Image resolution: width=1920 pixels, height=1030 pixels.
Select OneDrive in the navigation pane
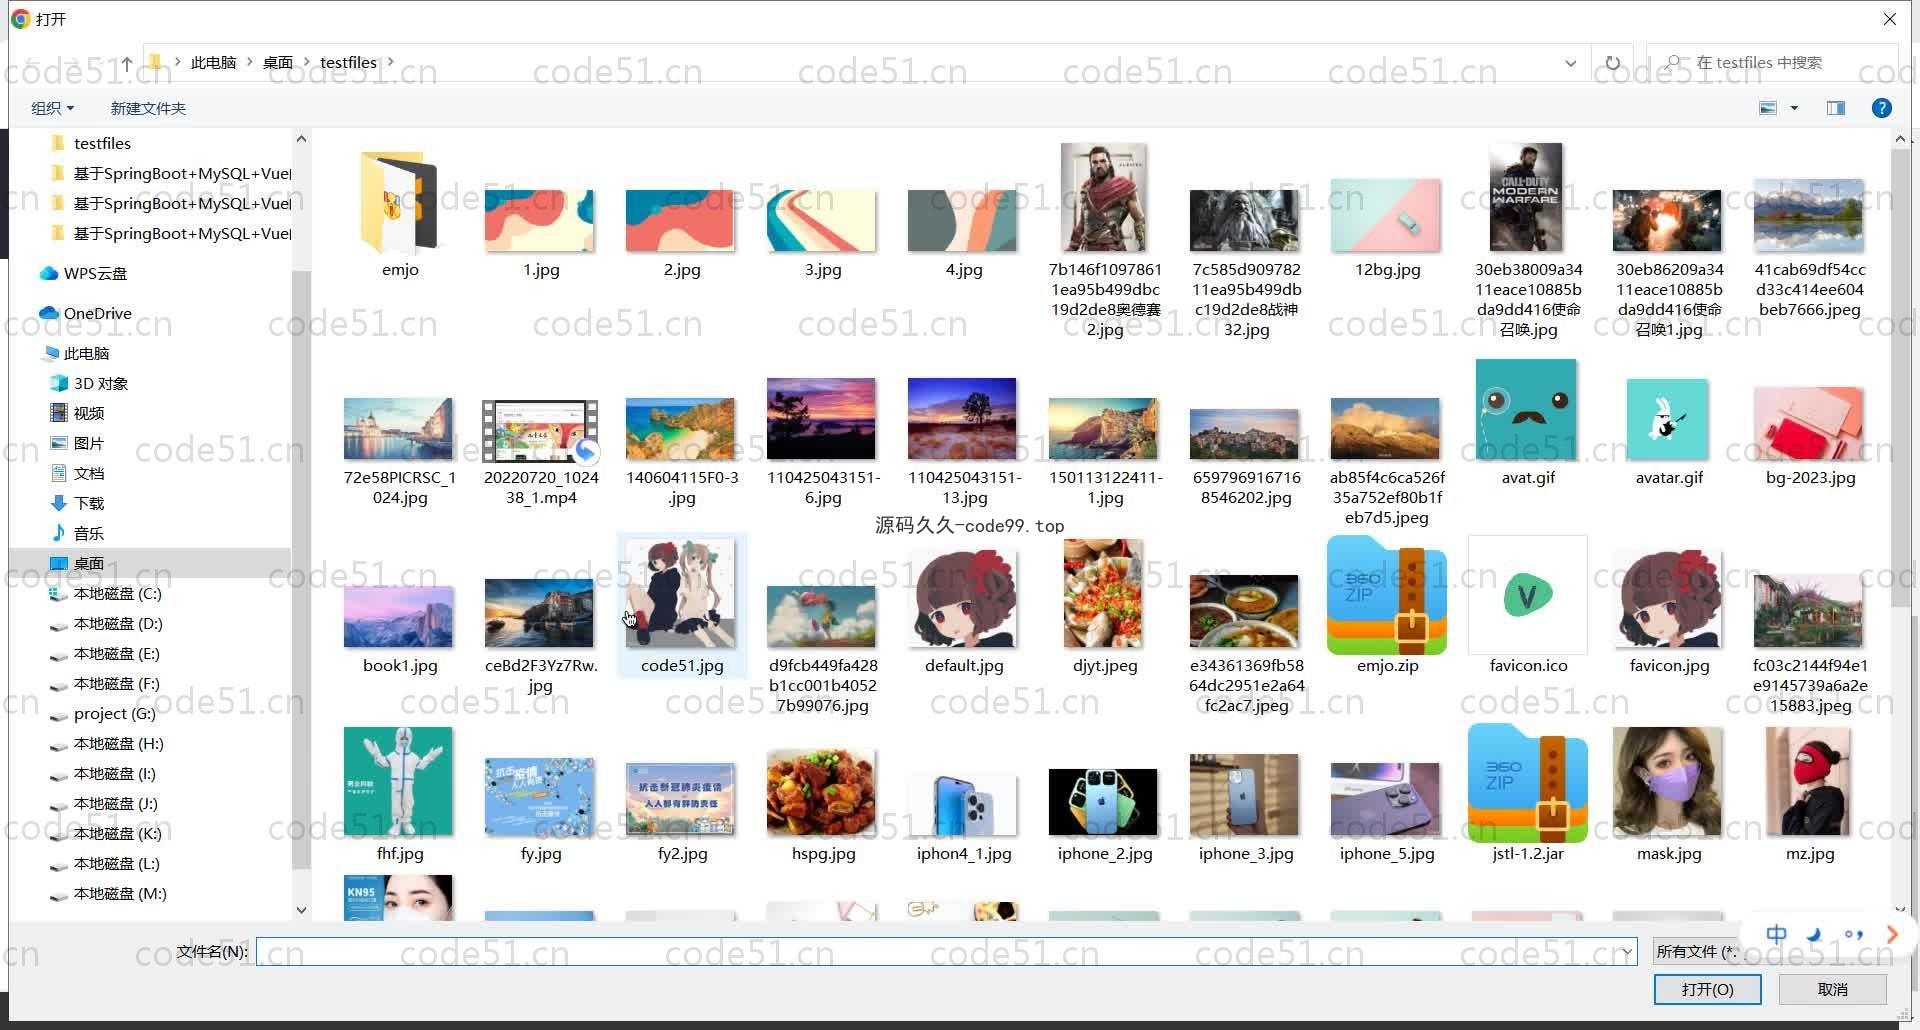(97, 313)
